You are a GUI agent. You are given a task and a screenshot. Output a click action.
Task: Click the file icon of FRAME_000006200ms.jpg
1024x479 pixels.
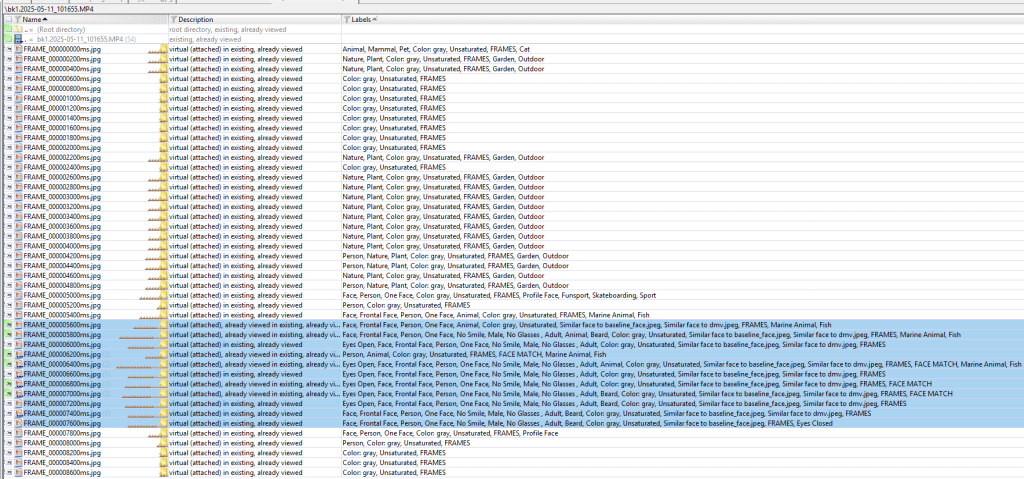[x=18, y=355]
